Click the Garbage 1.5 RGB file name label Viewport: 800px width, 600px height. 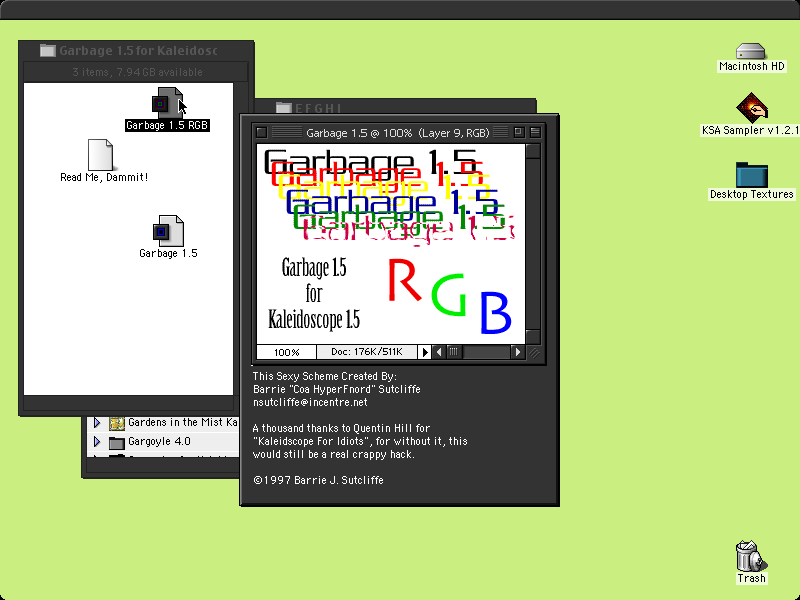(x=167, y=125)
